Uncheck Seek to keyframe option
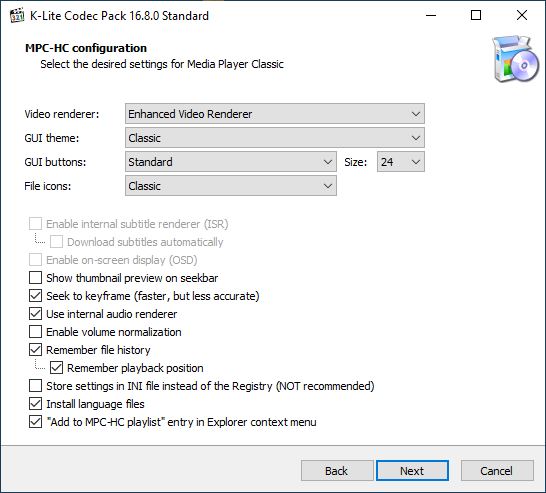The image size is (546, 493). click(36, 296)
